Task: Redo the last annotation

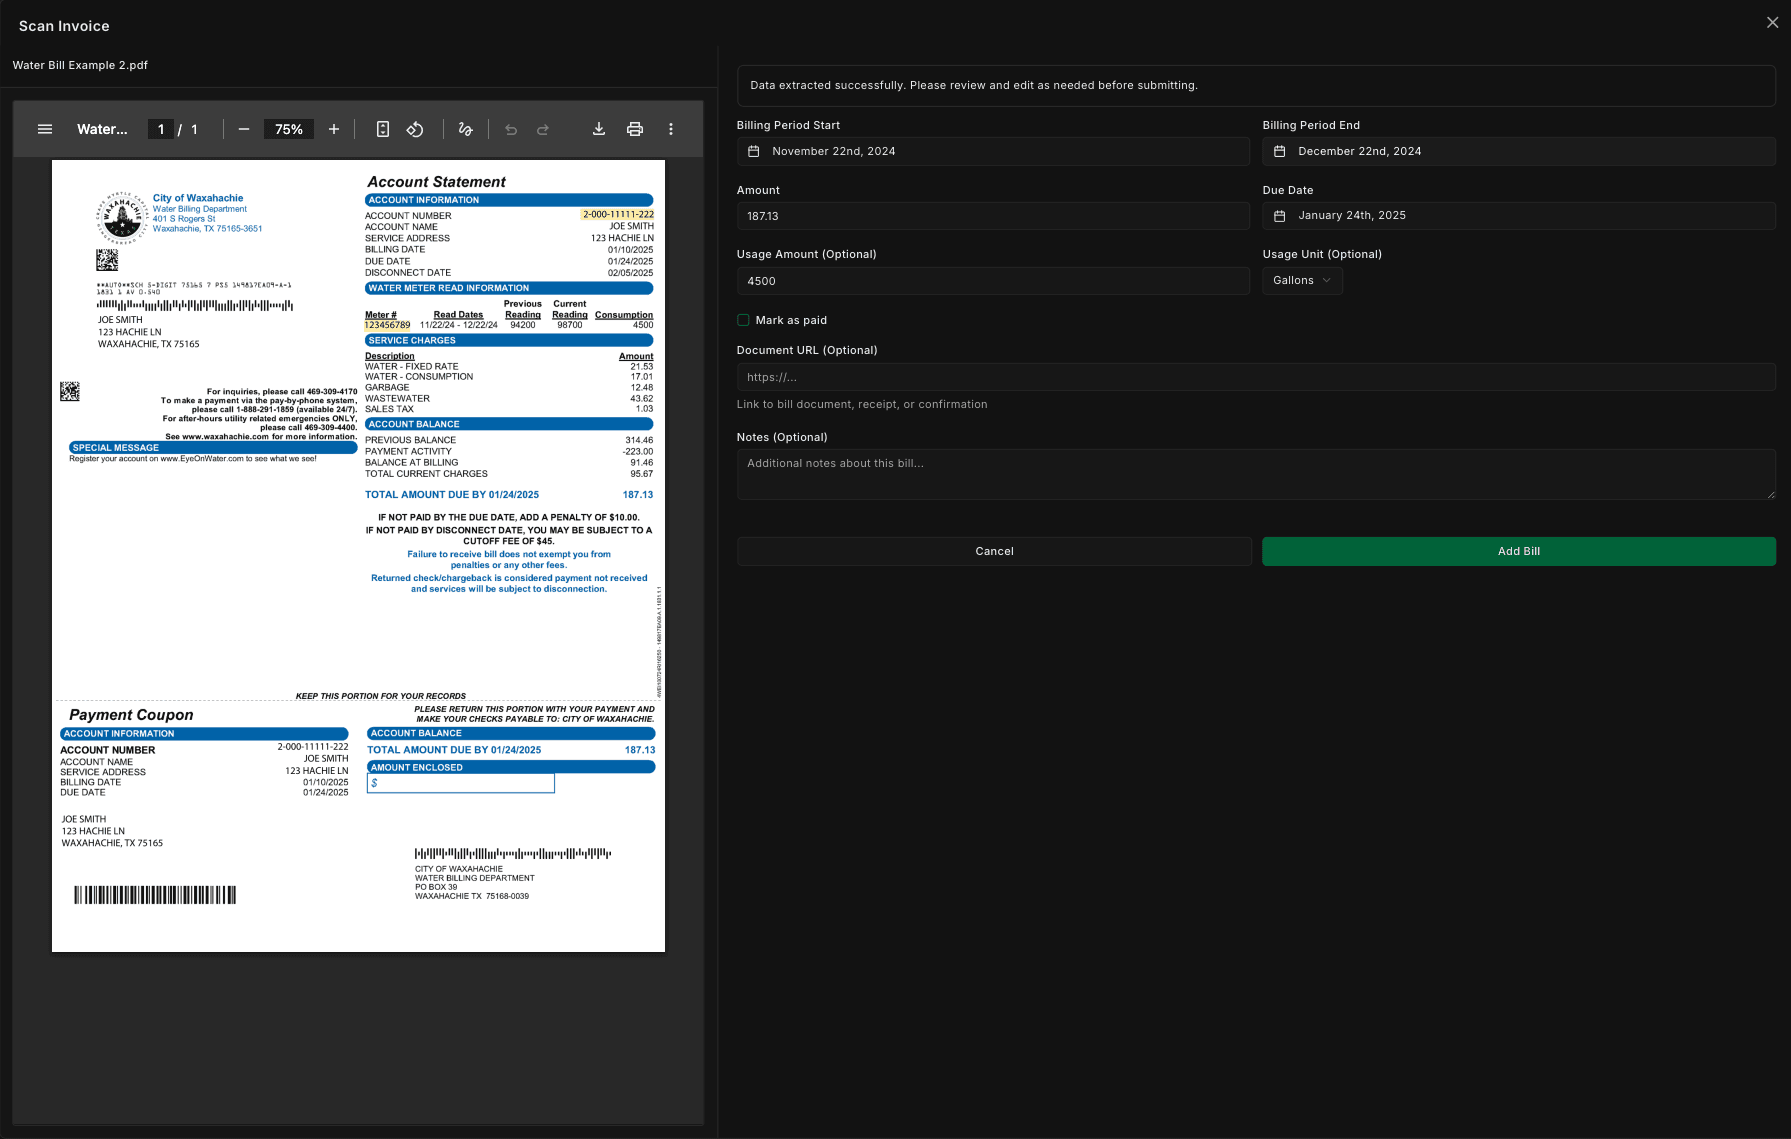Action: click(x=543, y=129)
